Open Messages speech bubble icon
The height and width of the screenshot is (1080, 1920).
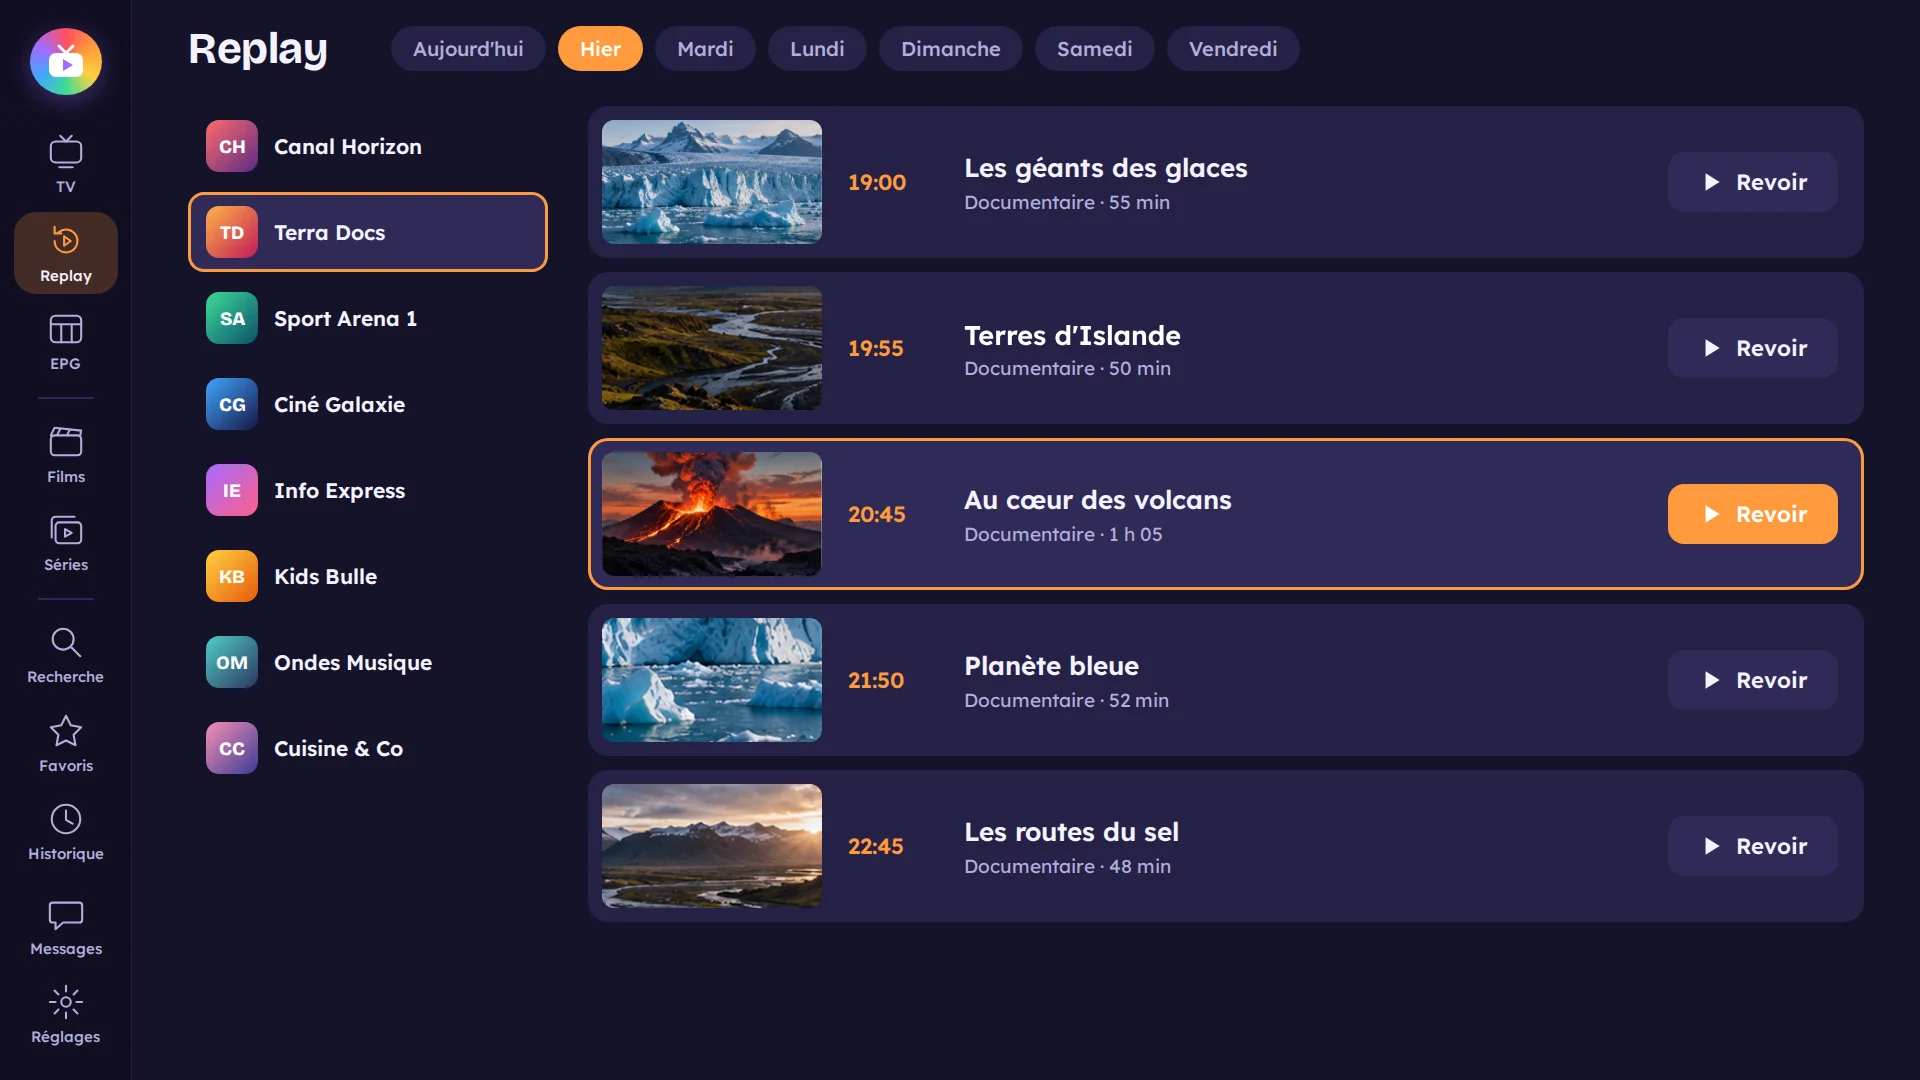point(66,915)
